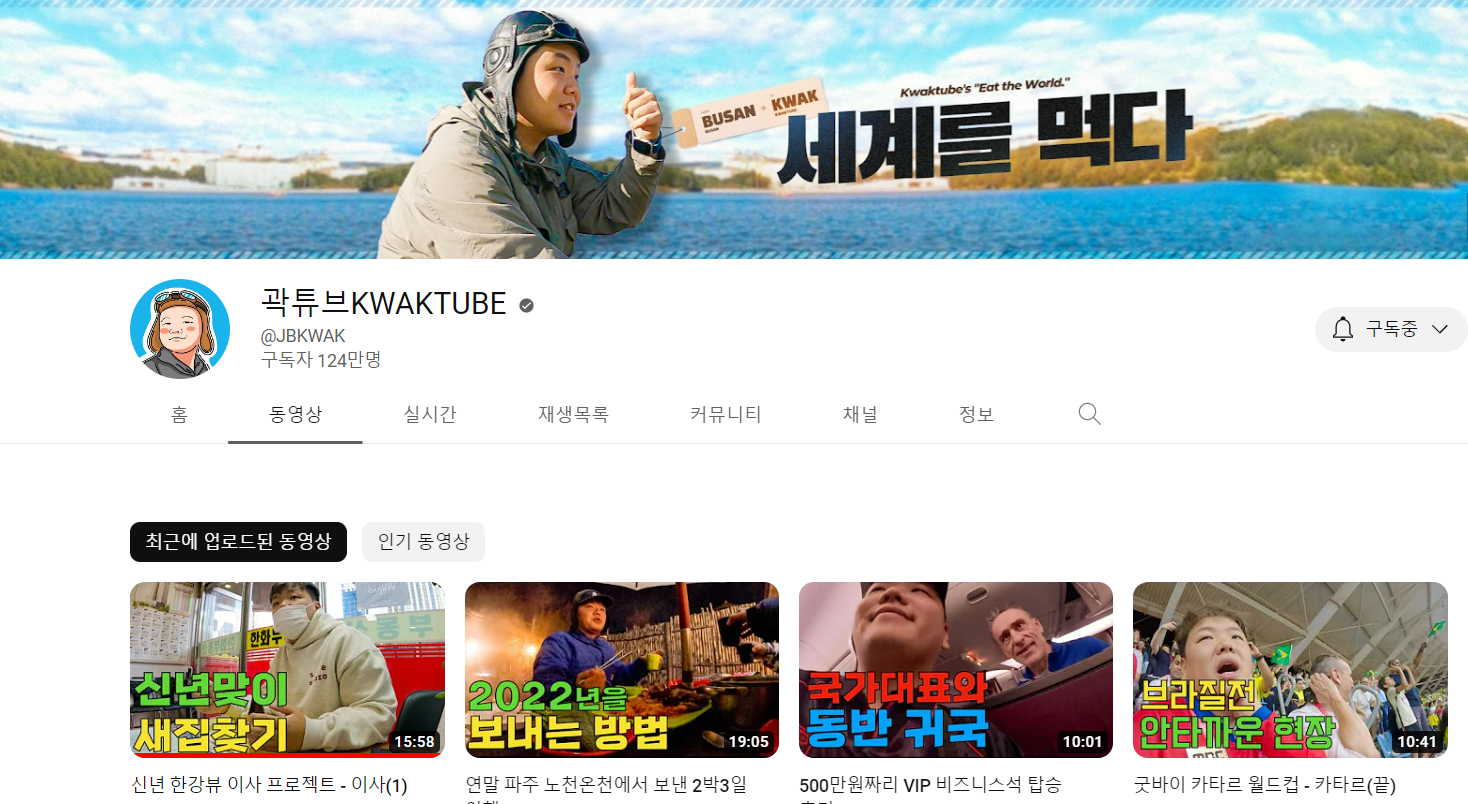Click the notification bell icon
This screenshot has width=1468, height=804.
point(1343,329)
